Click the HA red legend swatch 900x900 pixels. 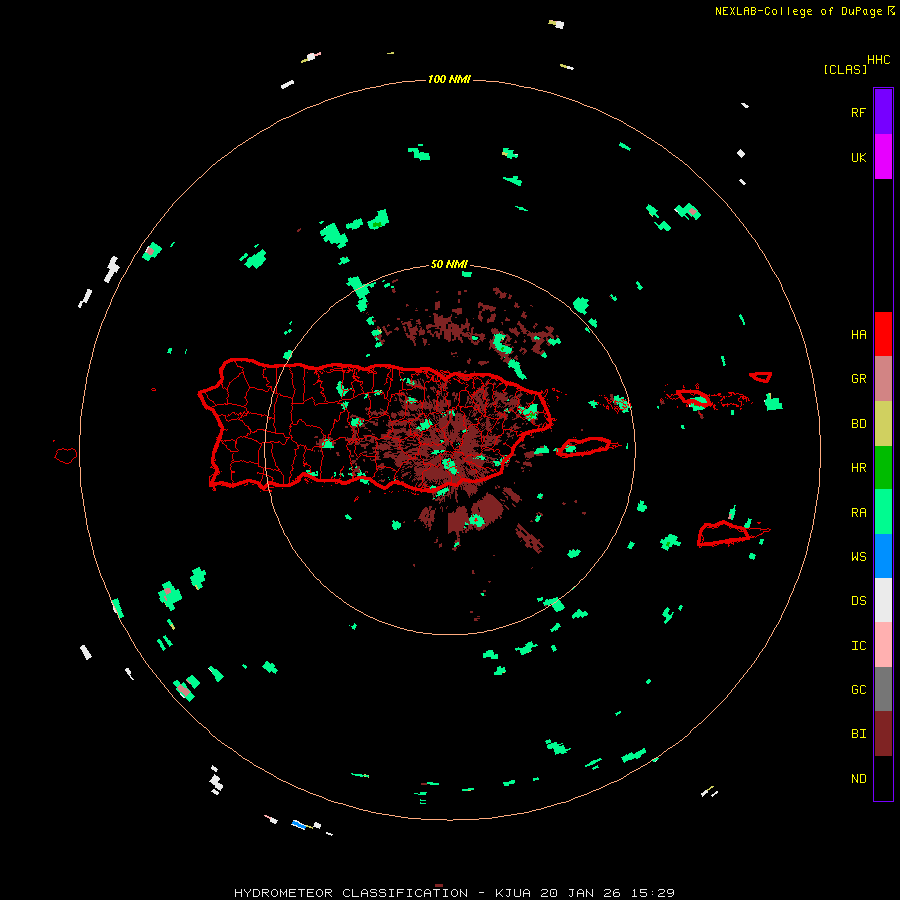pyautogui.click(x=883, y=334)
